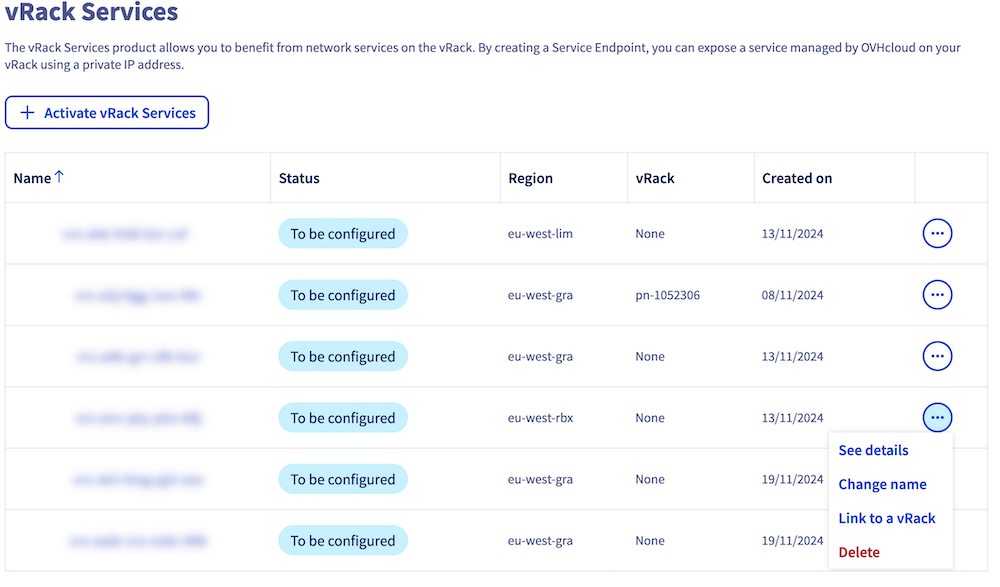
Task: Click the Region column header
Action: 530,178
